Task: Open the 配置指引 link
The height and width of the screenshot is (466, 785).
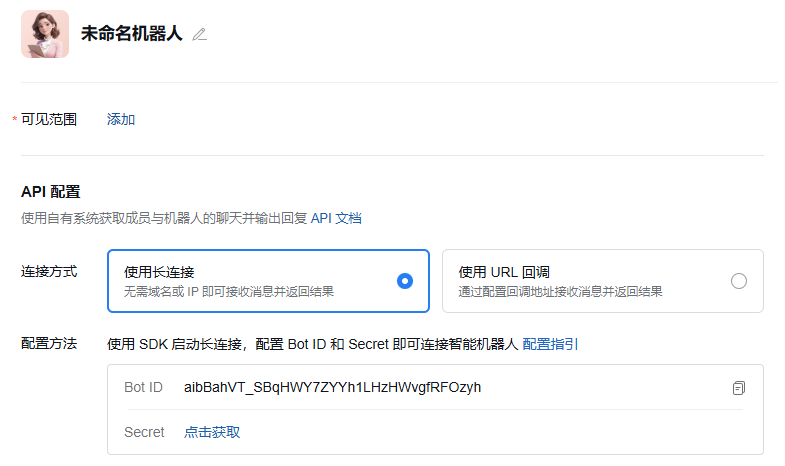Action: 550,344
